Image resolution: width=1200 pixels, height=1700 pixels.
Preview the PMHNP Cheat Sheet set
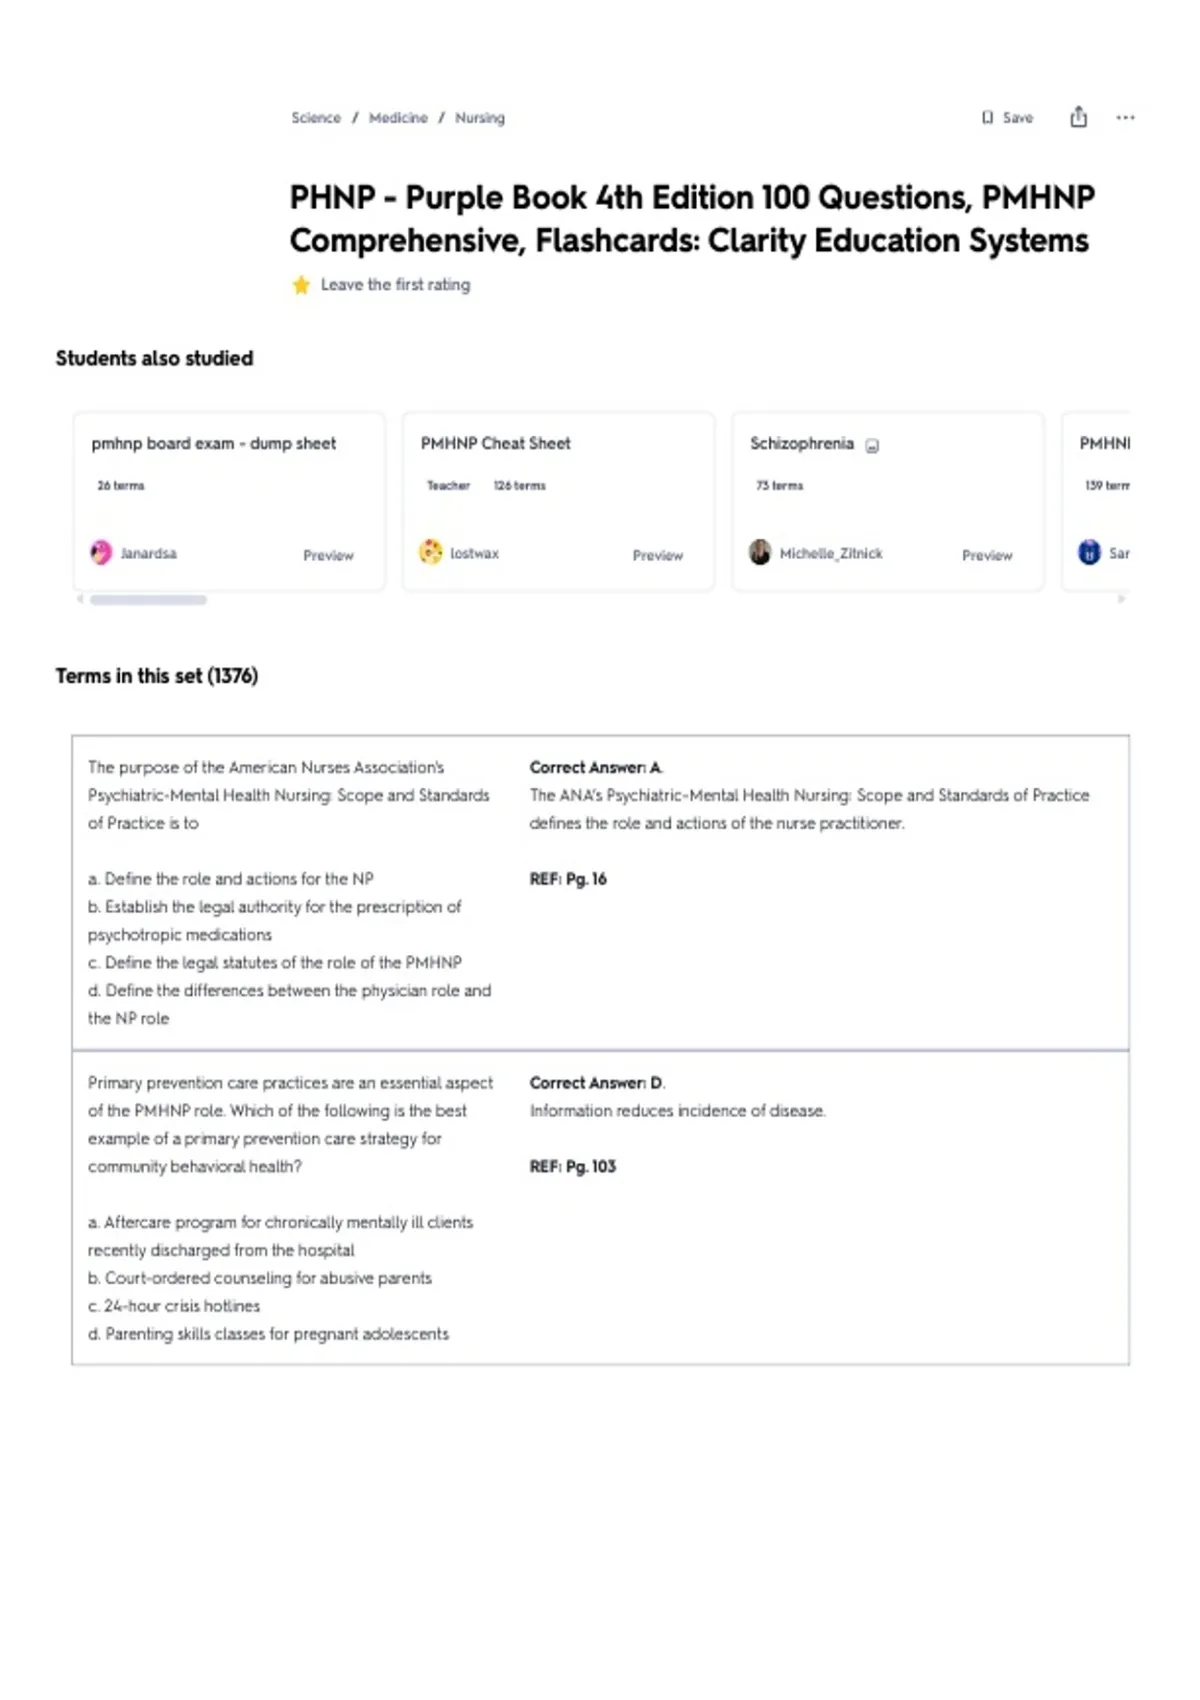pyautogui.click(x=657, y=555)
